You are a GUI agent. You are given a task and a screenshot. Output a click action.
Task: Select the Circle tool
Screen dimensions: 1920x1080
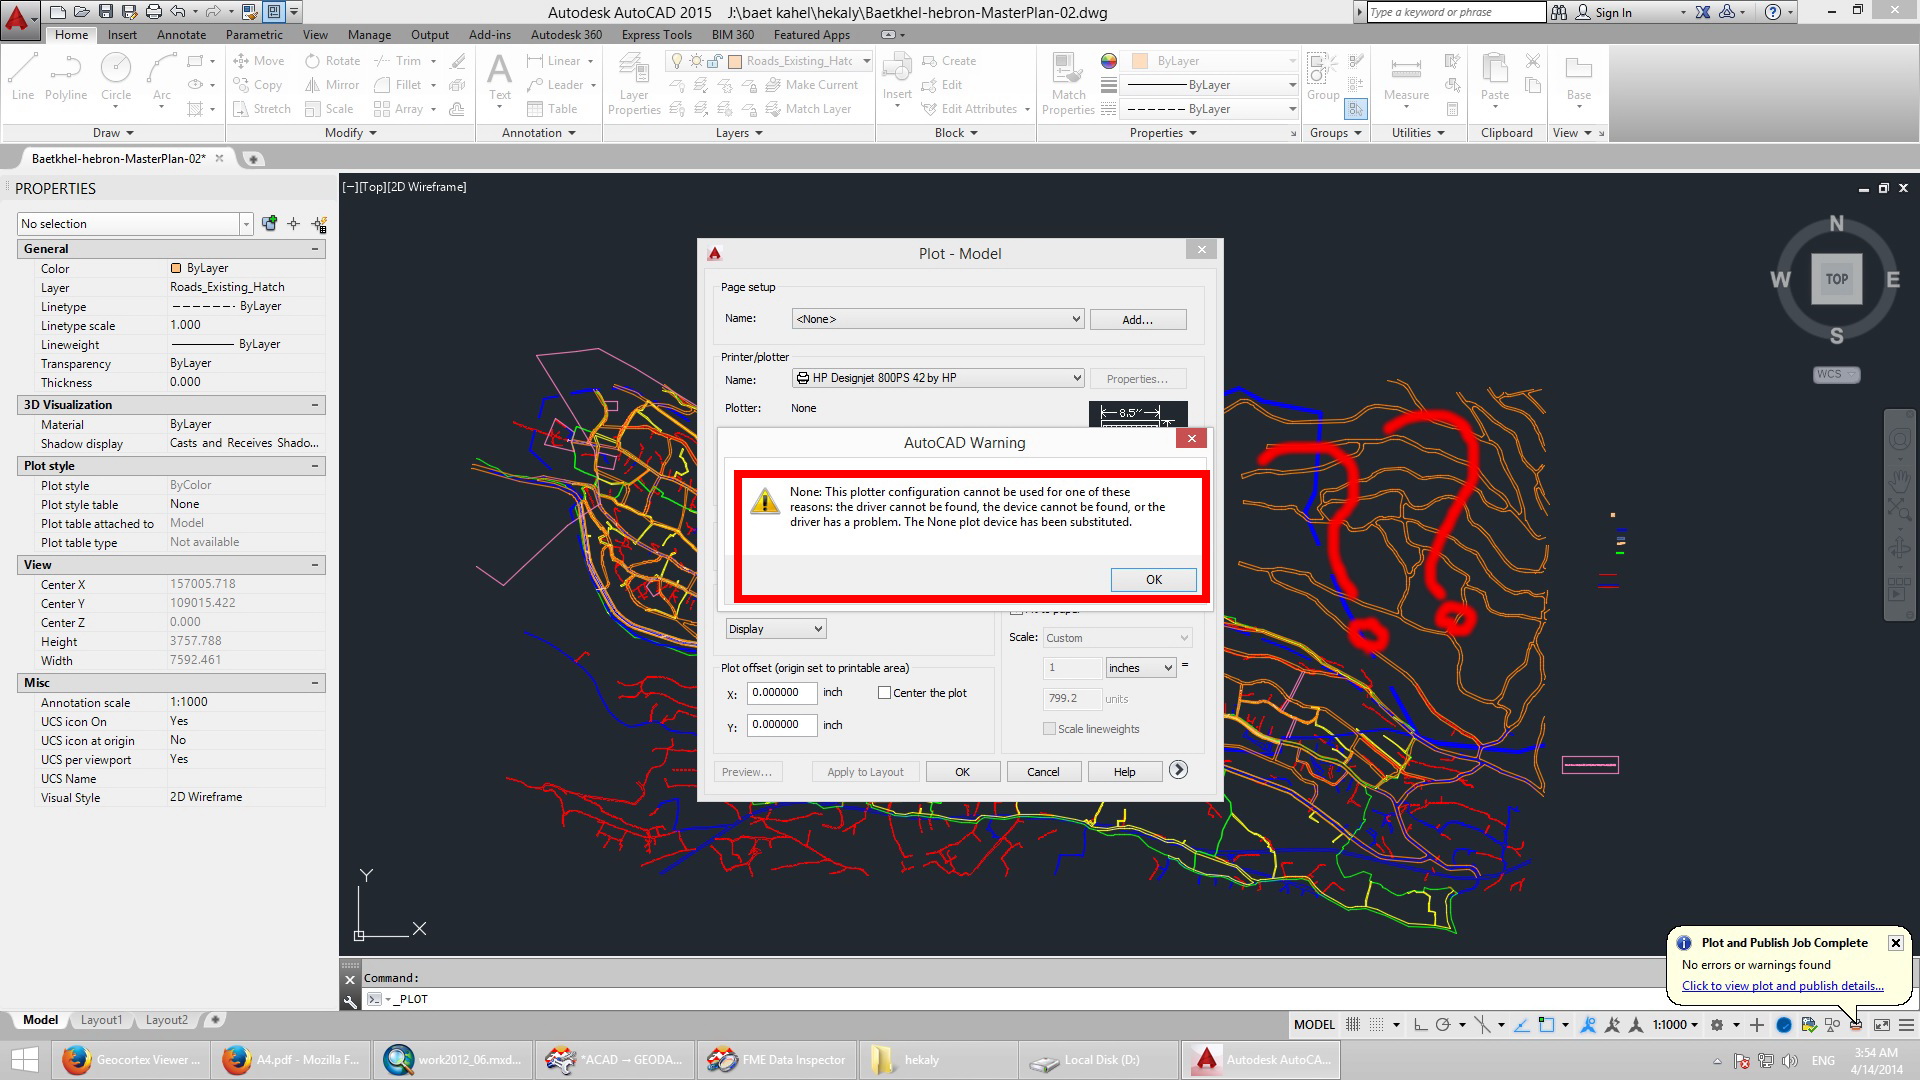(116, 78)
